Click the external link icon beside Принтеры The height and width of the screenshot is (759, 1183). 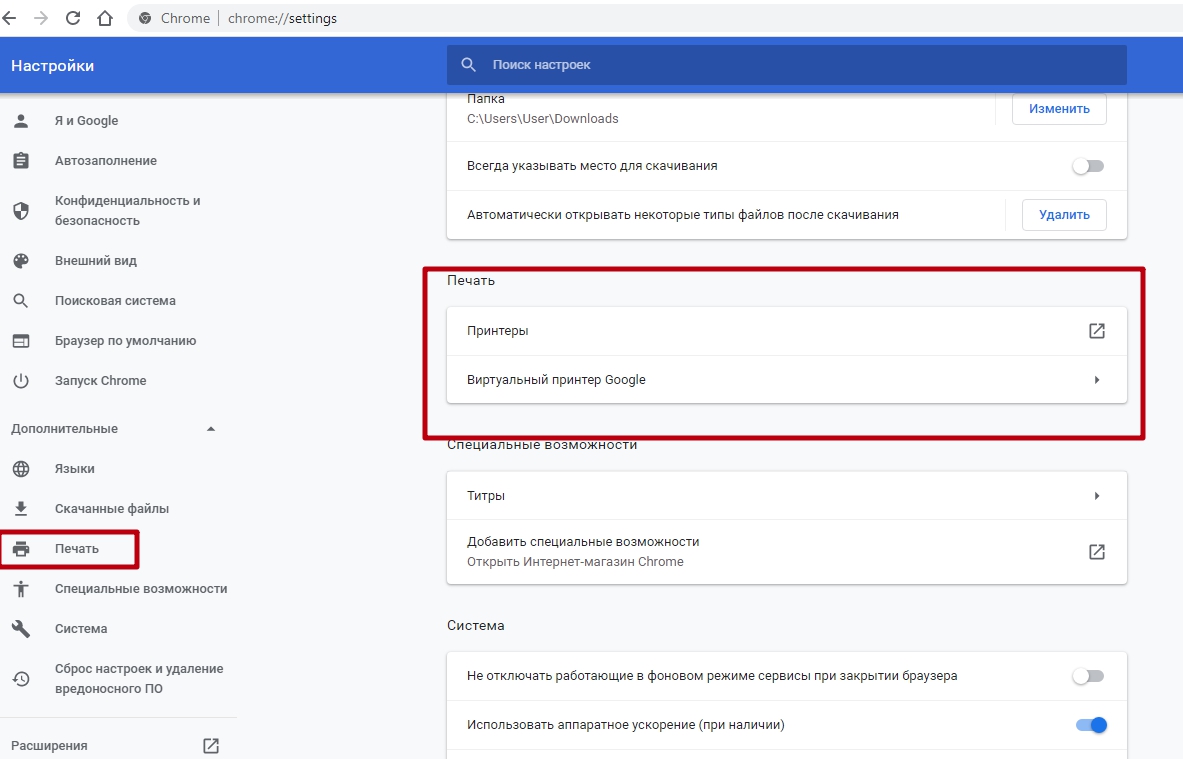1096,331
